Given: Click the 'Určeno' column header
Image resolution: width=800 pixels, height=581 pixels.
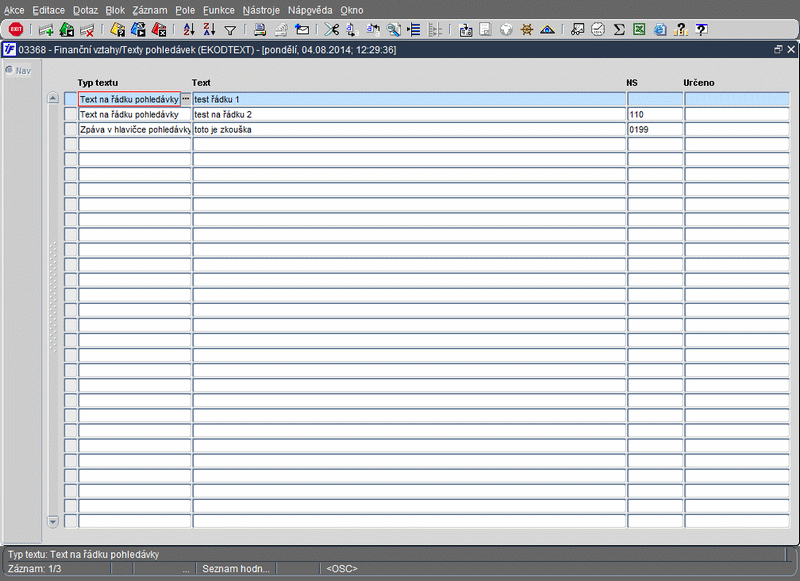Looking at the screenshot, I should click(698, 83).
